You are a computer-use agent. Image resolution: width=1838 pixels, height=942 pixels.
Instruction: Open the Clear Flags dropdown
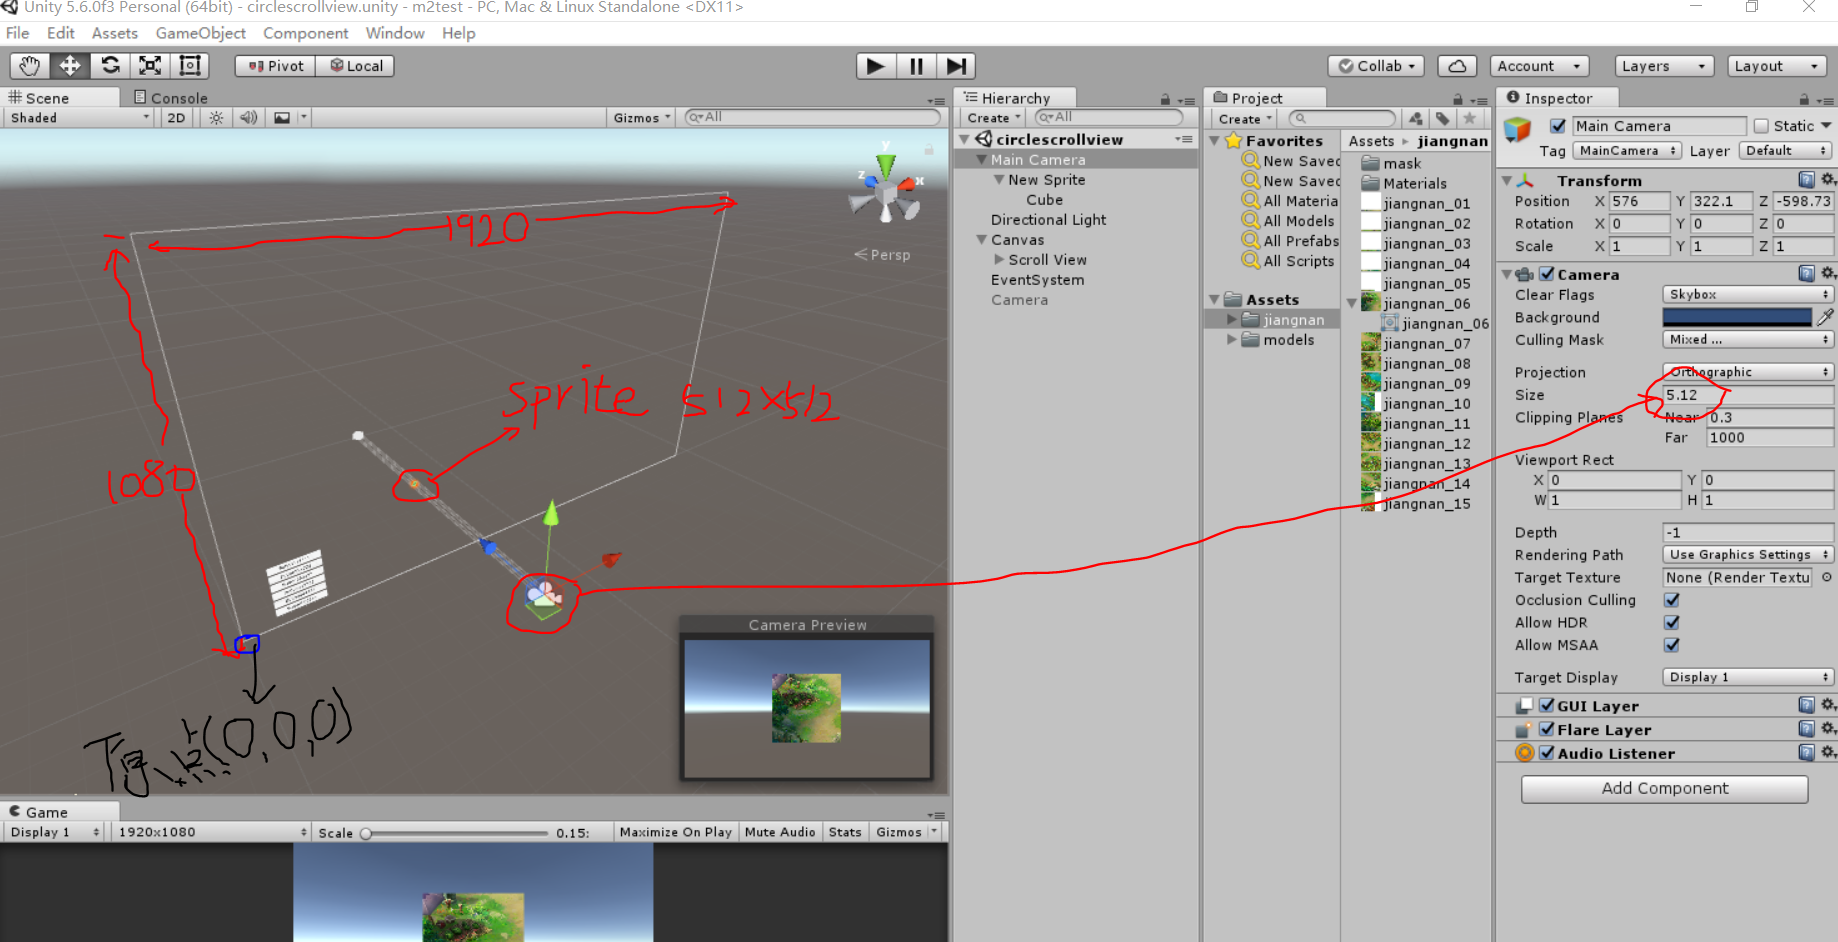[x=1747, y=294]
